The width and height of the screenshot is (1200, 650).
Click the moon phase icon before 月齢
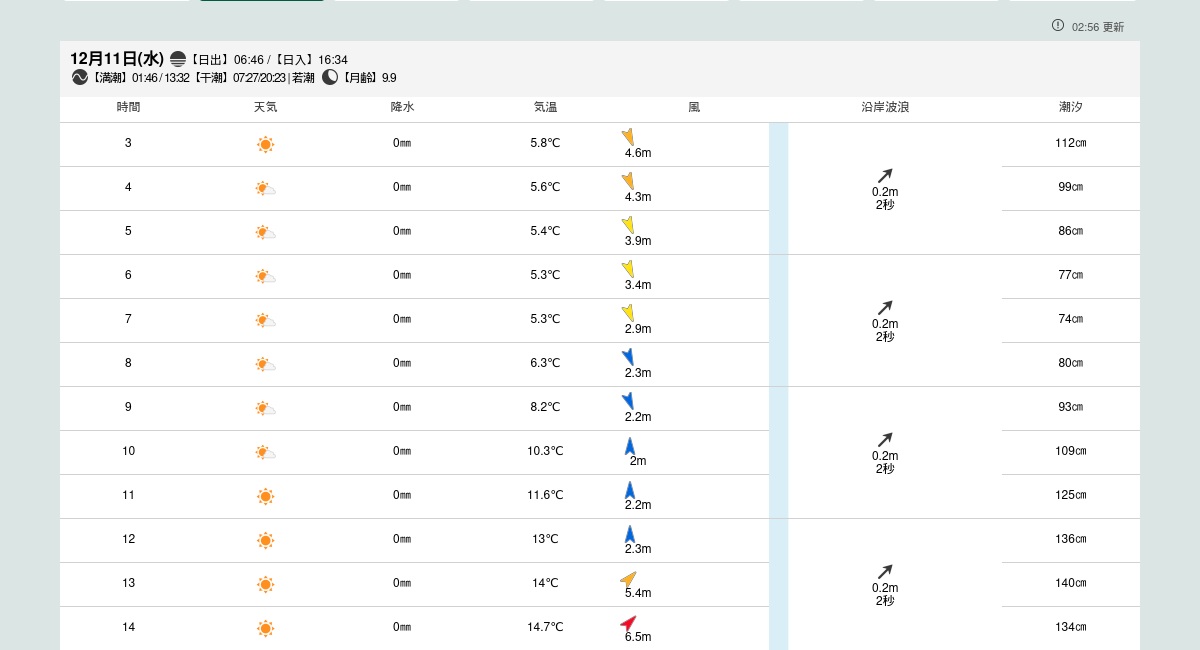click(x=330, y=77)
